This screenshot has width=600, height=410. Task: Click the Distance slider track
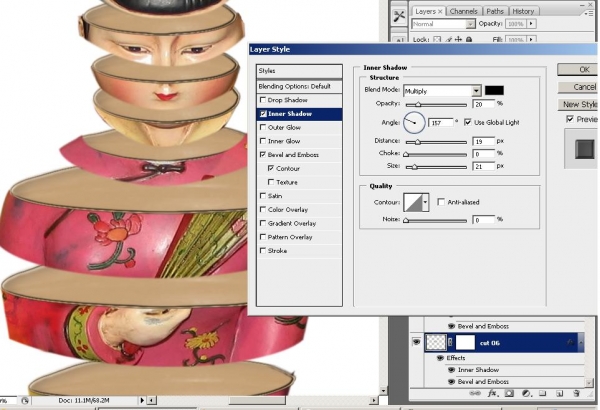coord(436,142)
